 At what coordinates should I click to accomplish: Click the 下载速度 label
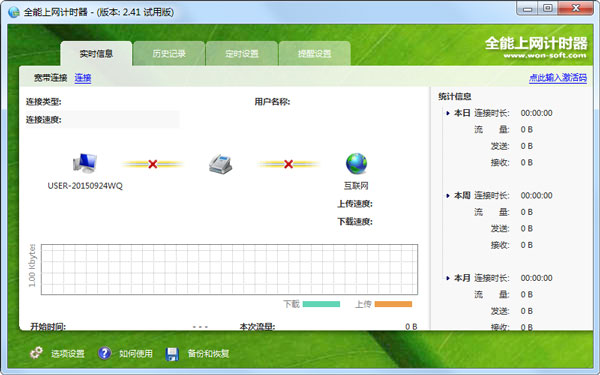(355, 222)
